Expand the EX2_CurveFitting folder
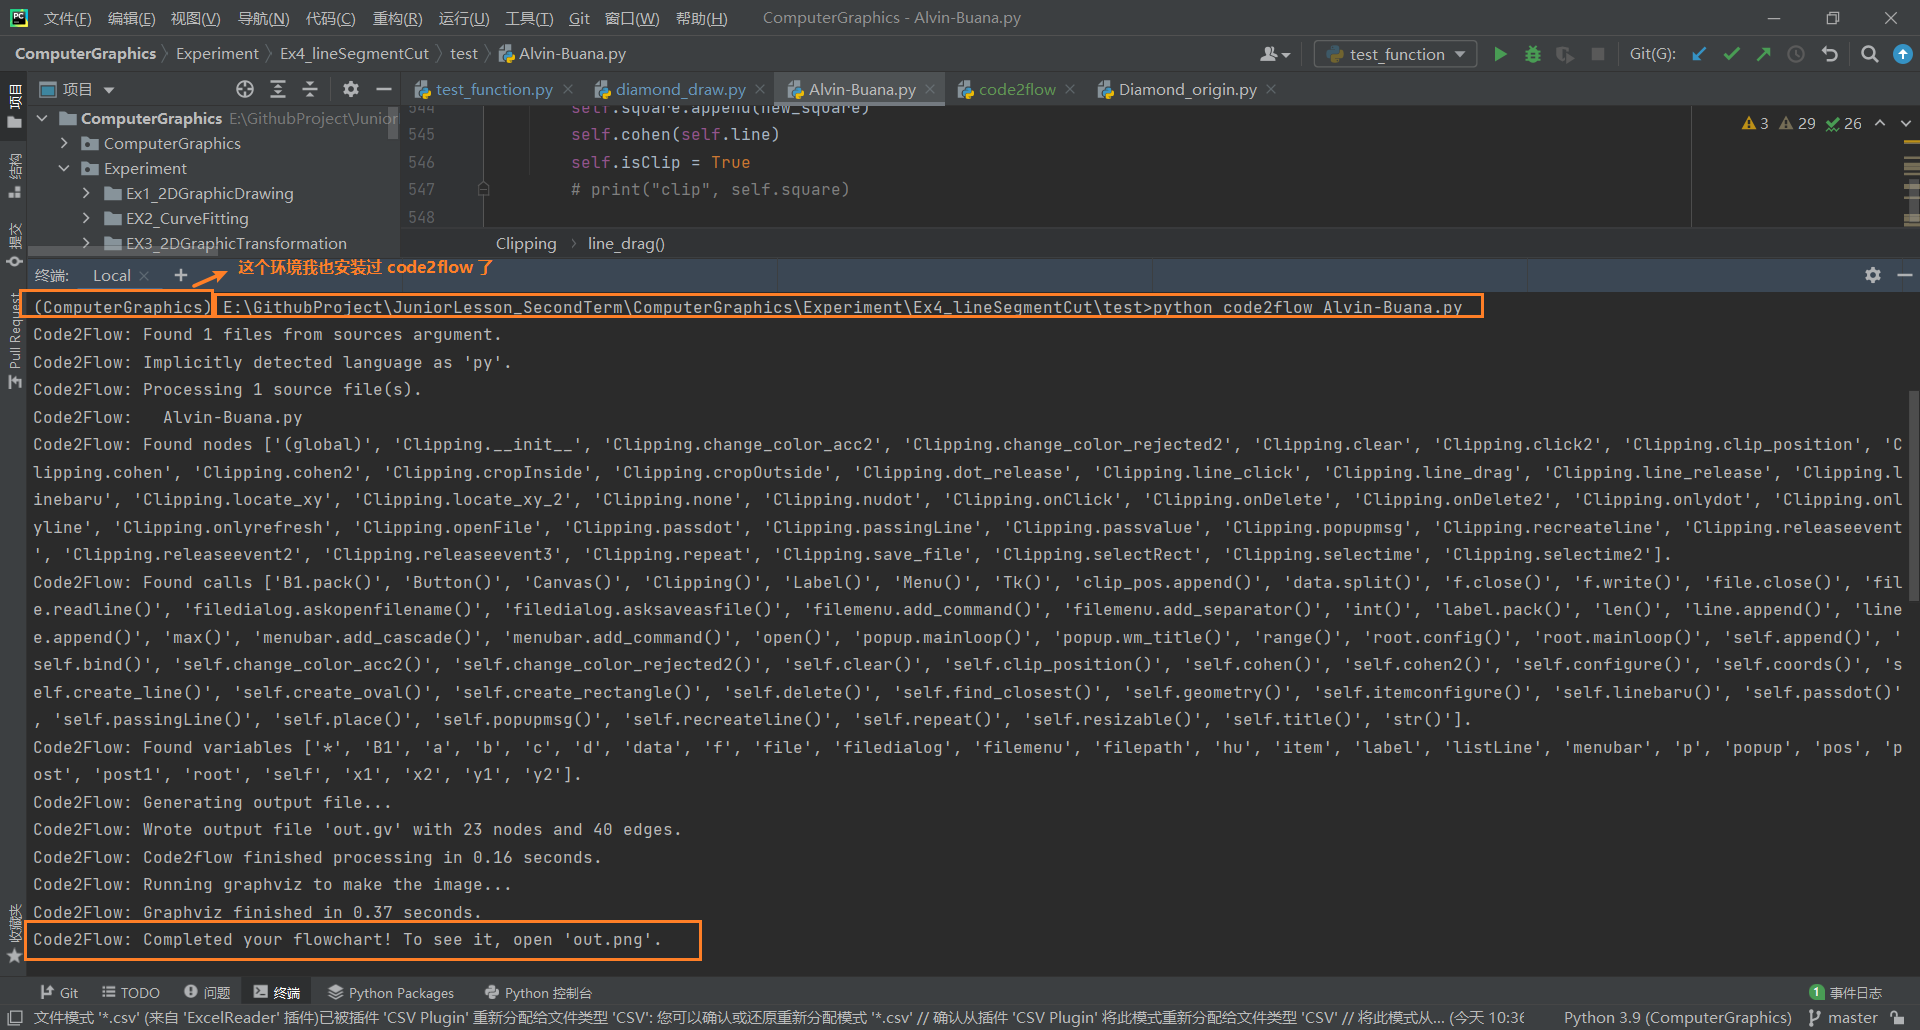Image resolution: width=1920 pixels, height=1030 pixels. point(86,218)
